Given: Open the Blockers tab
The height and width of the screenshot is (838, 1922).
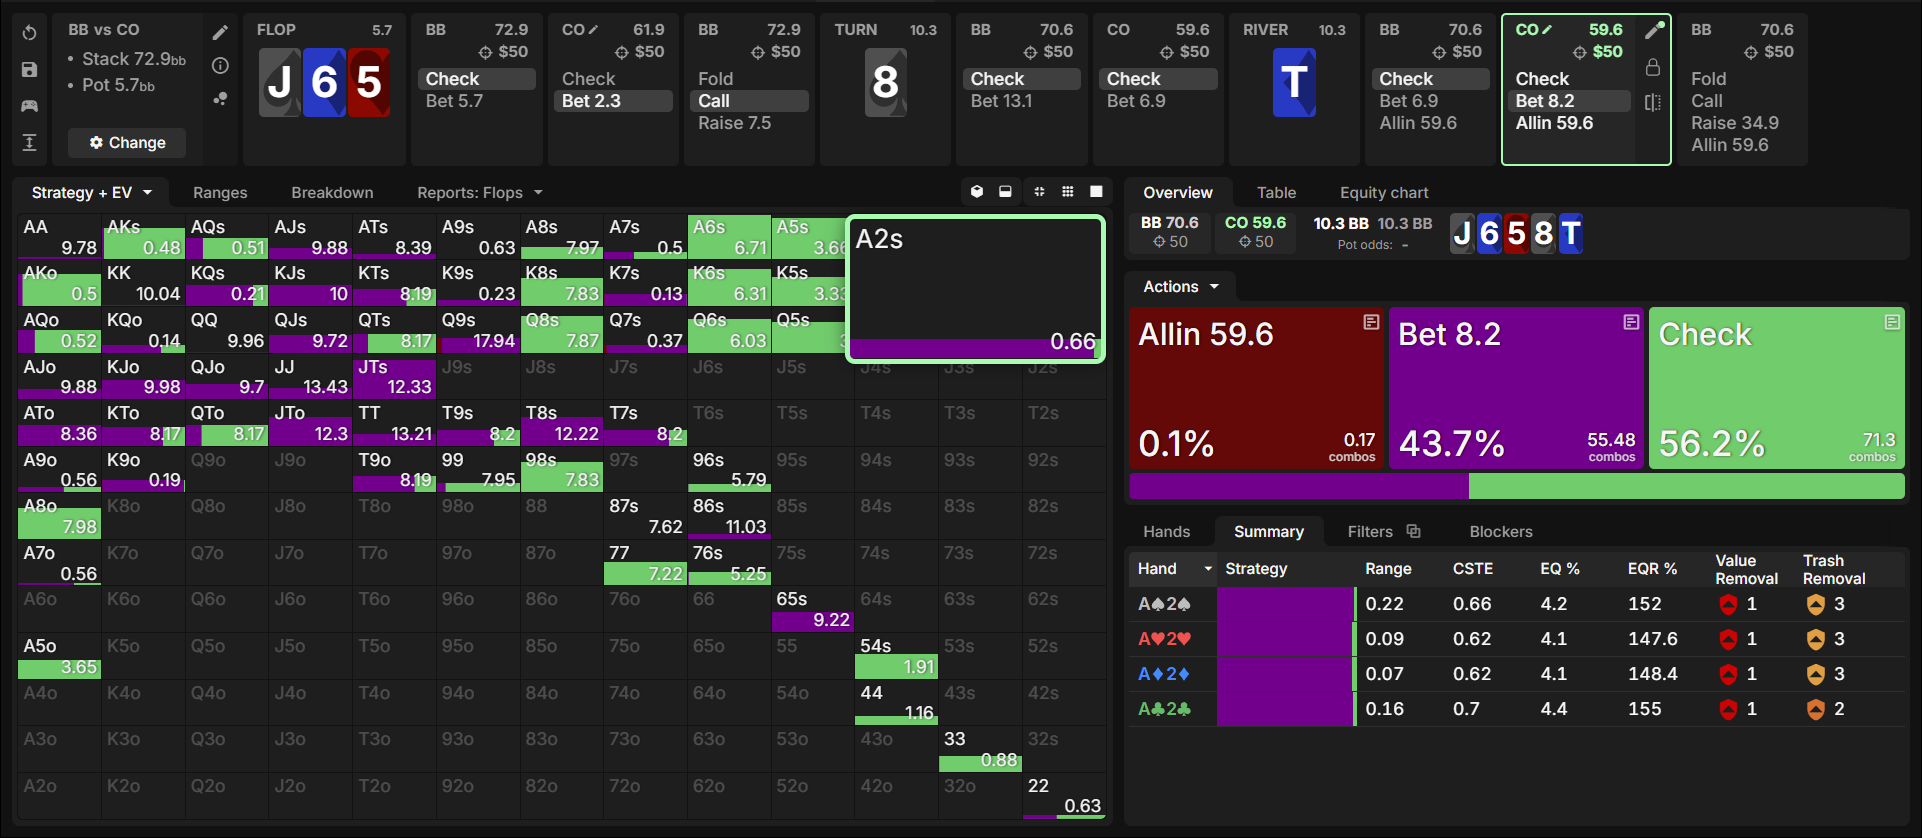Looking at the screenshot, I should 1501,531.
